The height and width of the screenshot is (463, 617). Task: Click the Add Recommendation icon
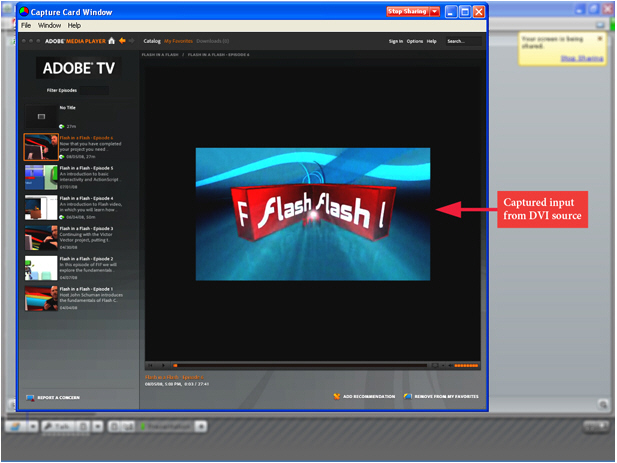(x=336, y=396)
